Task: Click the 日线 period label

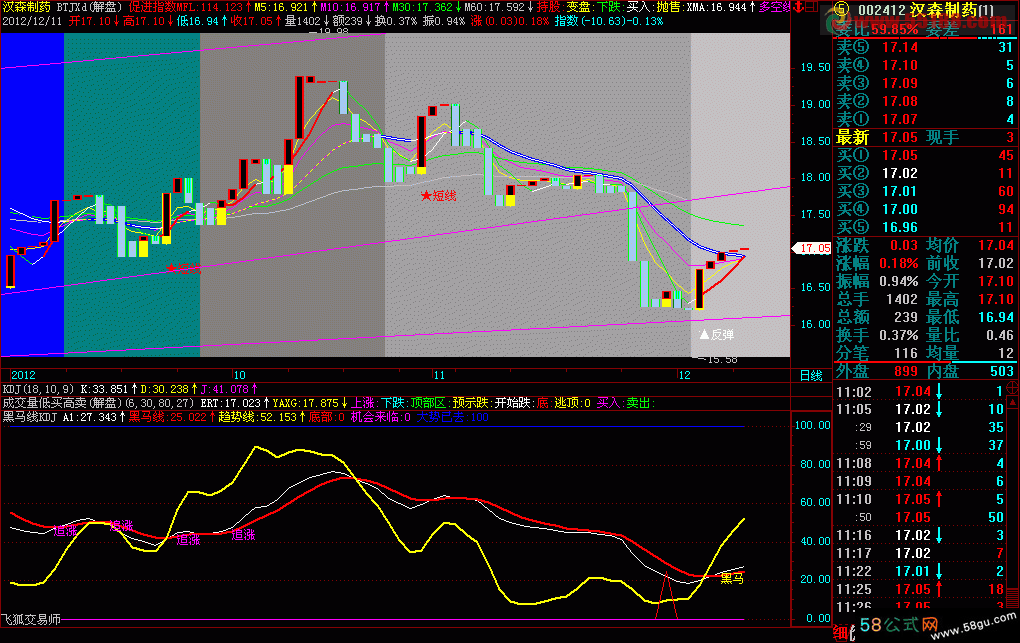Action: click(811, 376)
